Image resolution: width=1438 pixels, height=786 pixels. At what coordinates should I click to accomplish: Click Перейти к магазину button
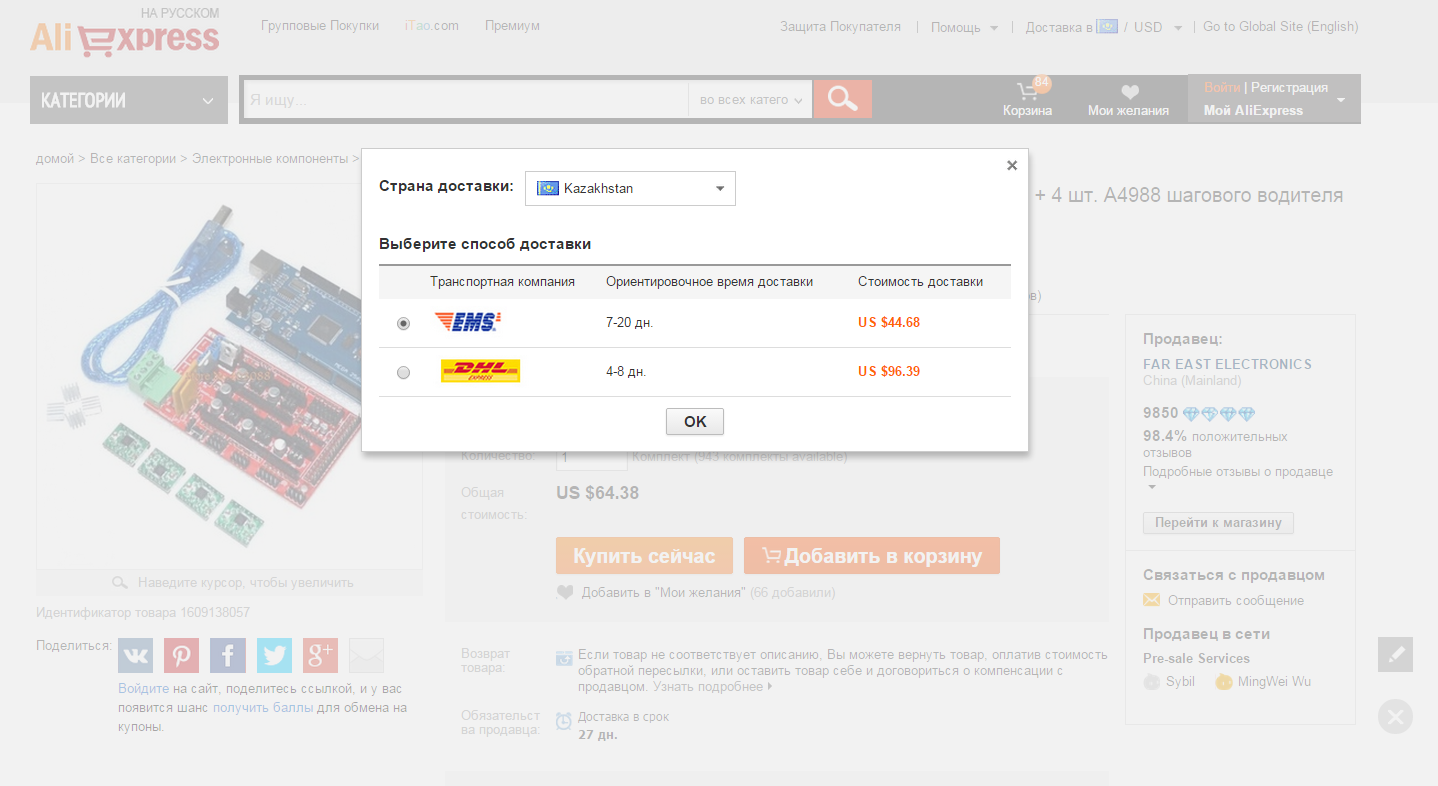point(1218,523)
